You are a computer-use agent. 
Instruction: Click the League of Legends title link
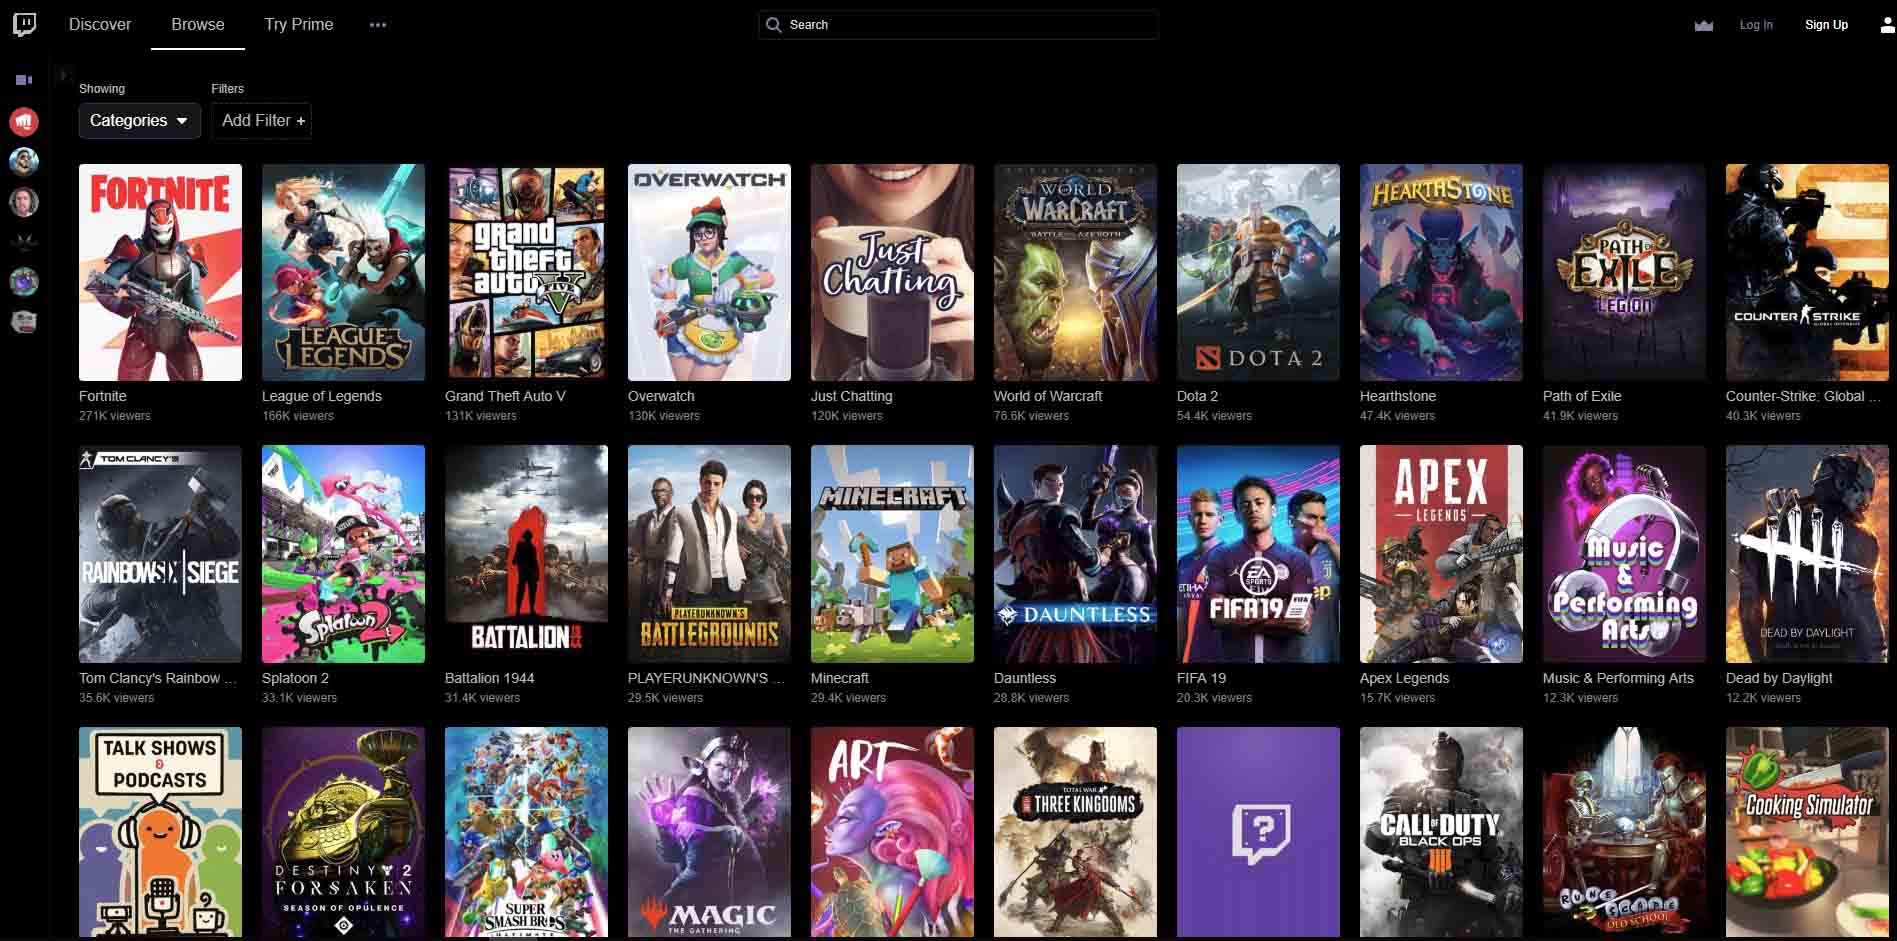(322, 396)
